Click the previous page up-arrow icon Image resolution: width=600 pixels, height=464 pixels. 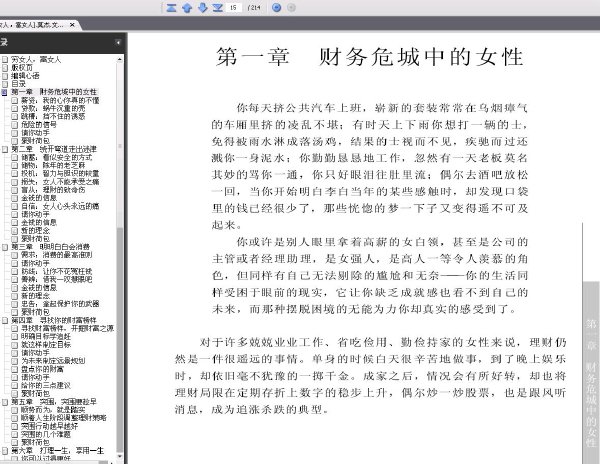(187, 7)
